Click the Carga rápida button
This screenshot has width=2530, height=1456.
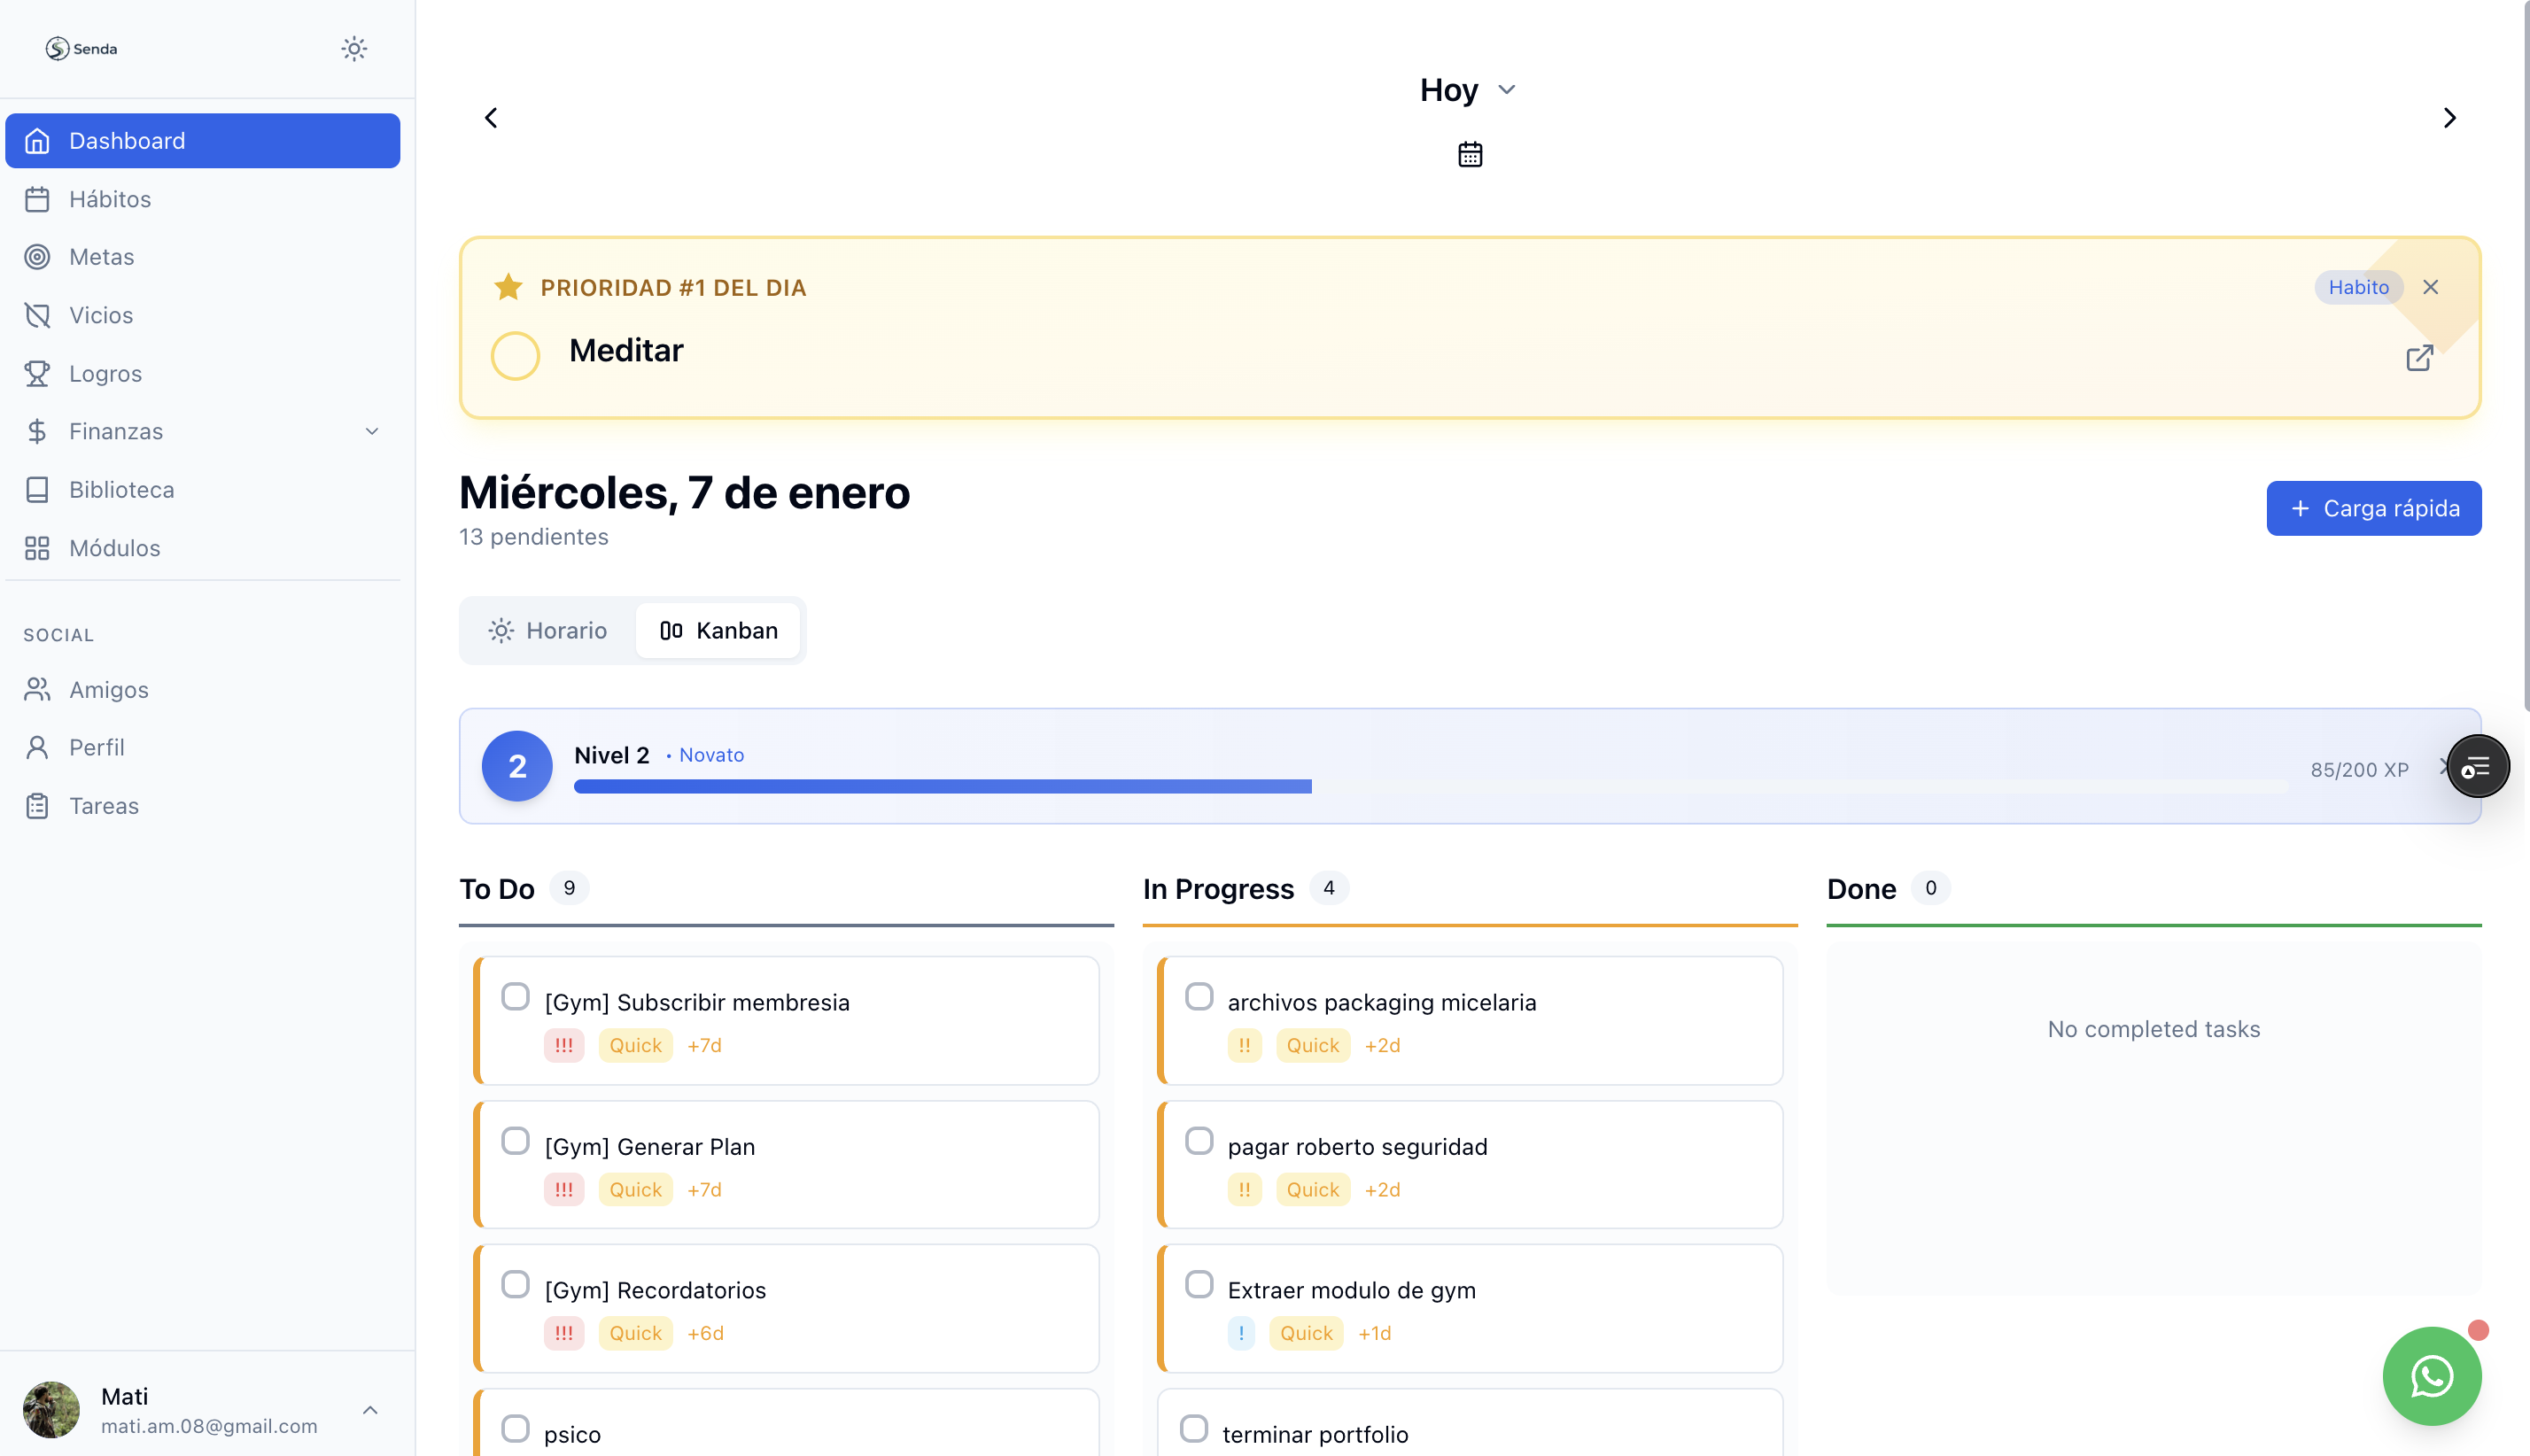tap(2373, 508)
